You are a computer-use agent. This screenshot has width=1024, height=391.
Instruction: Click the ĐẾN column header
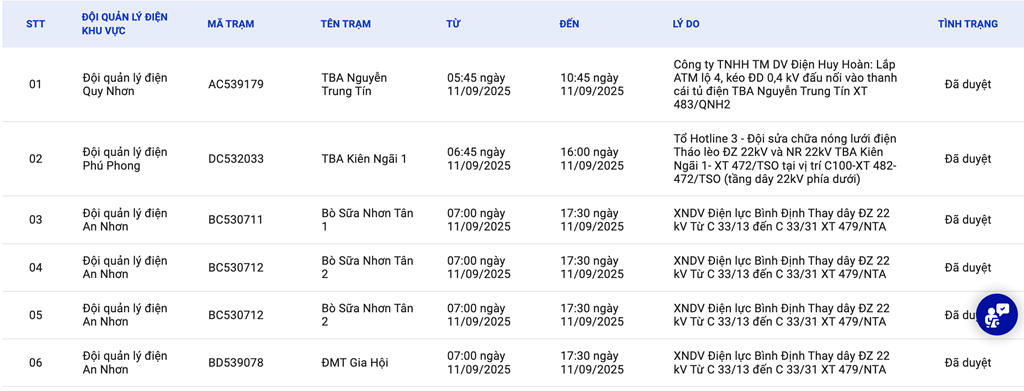pyautogui.click(x=569, y=24)
